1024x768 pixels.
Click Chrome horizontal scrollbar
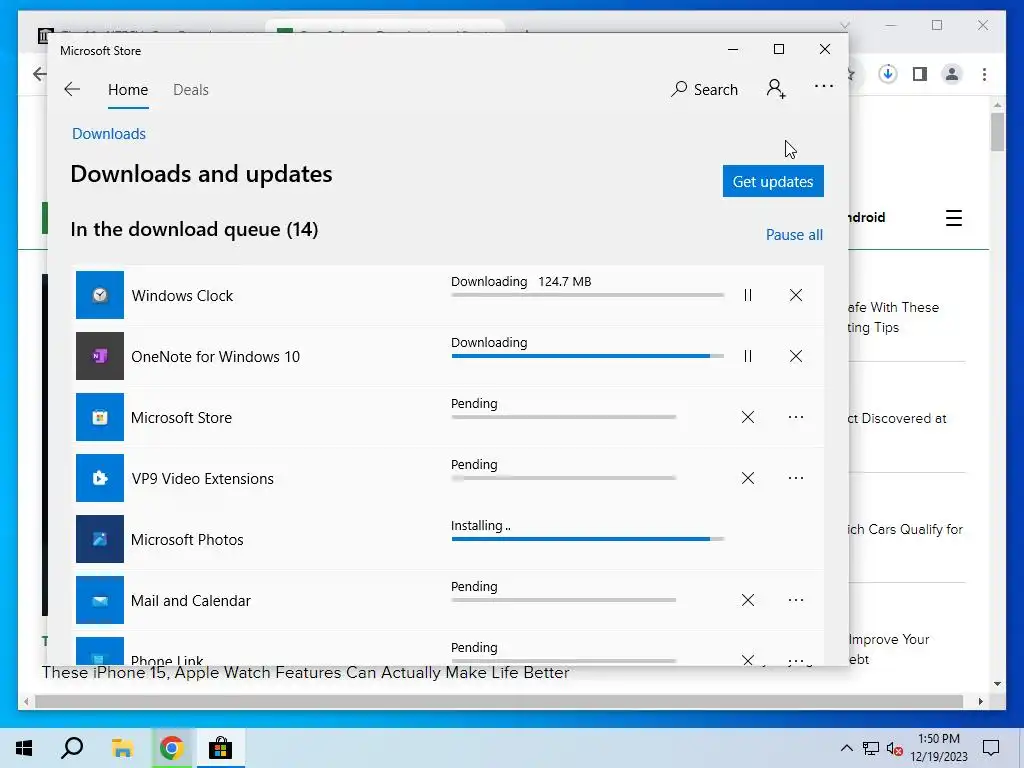pos(499,701)
